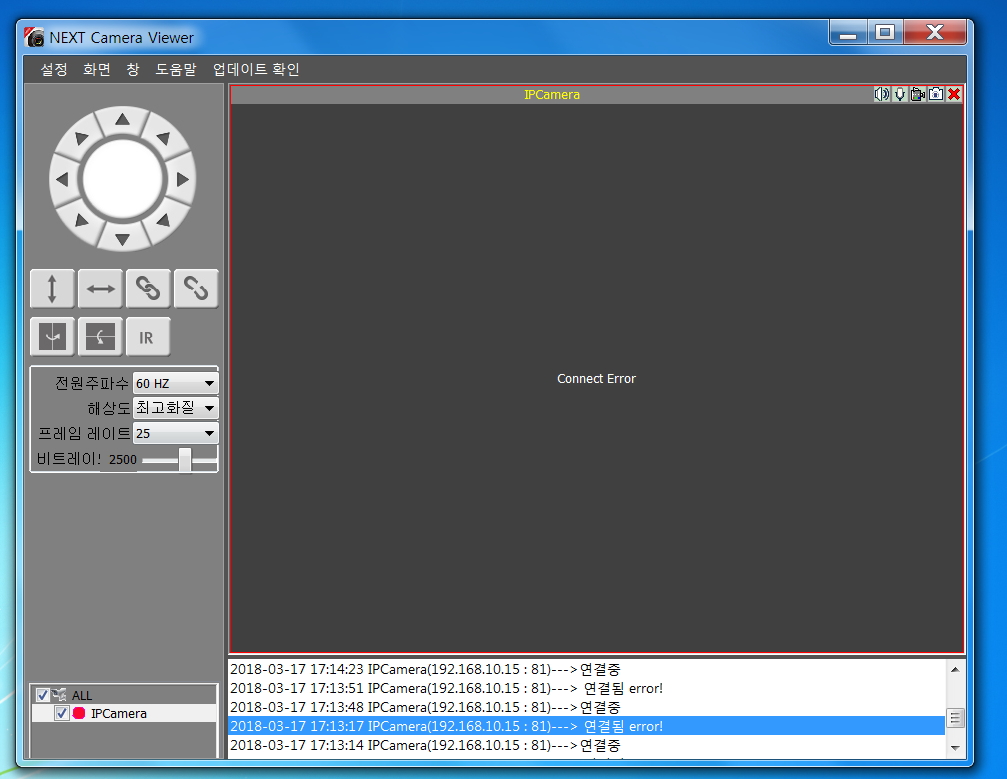Click the Connect Error message in video
Viewport: 1007px width, 779px height.
tap(596, 379)
